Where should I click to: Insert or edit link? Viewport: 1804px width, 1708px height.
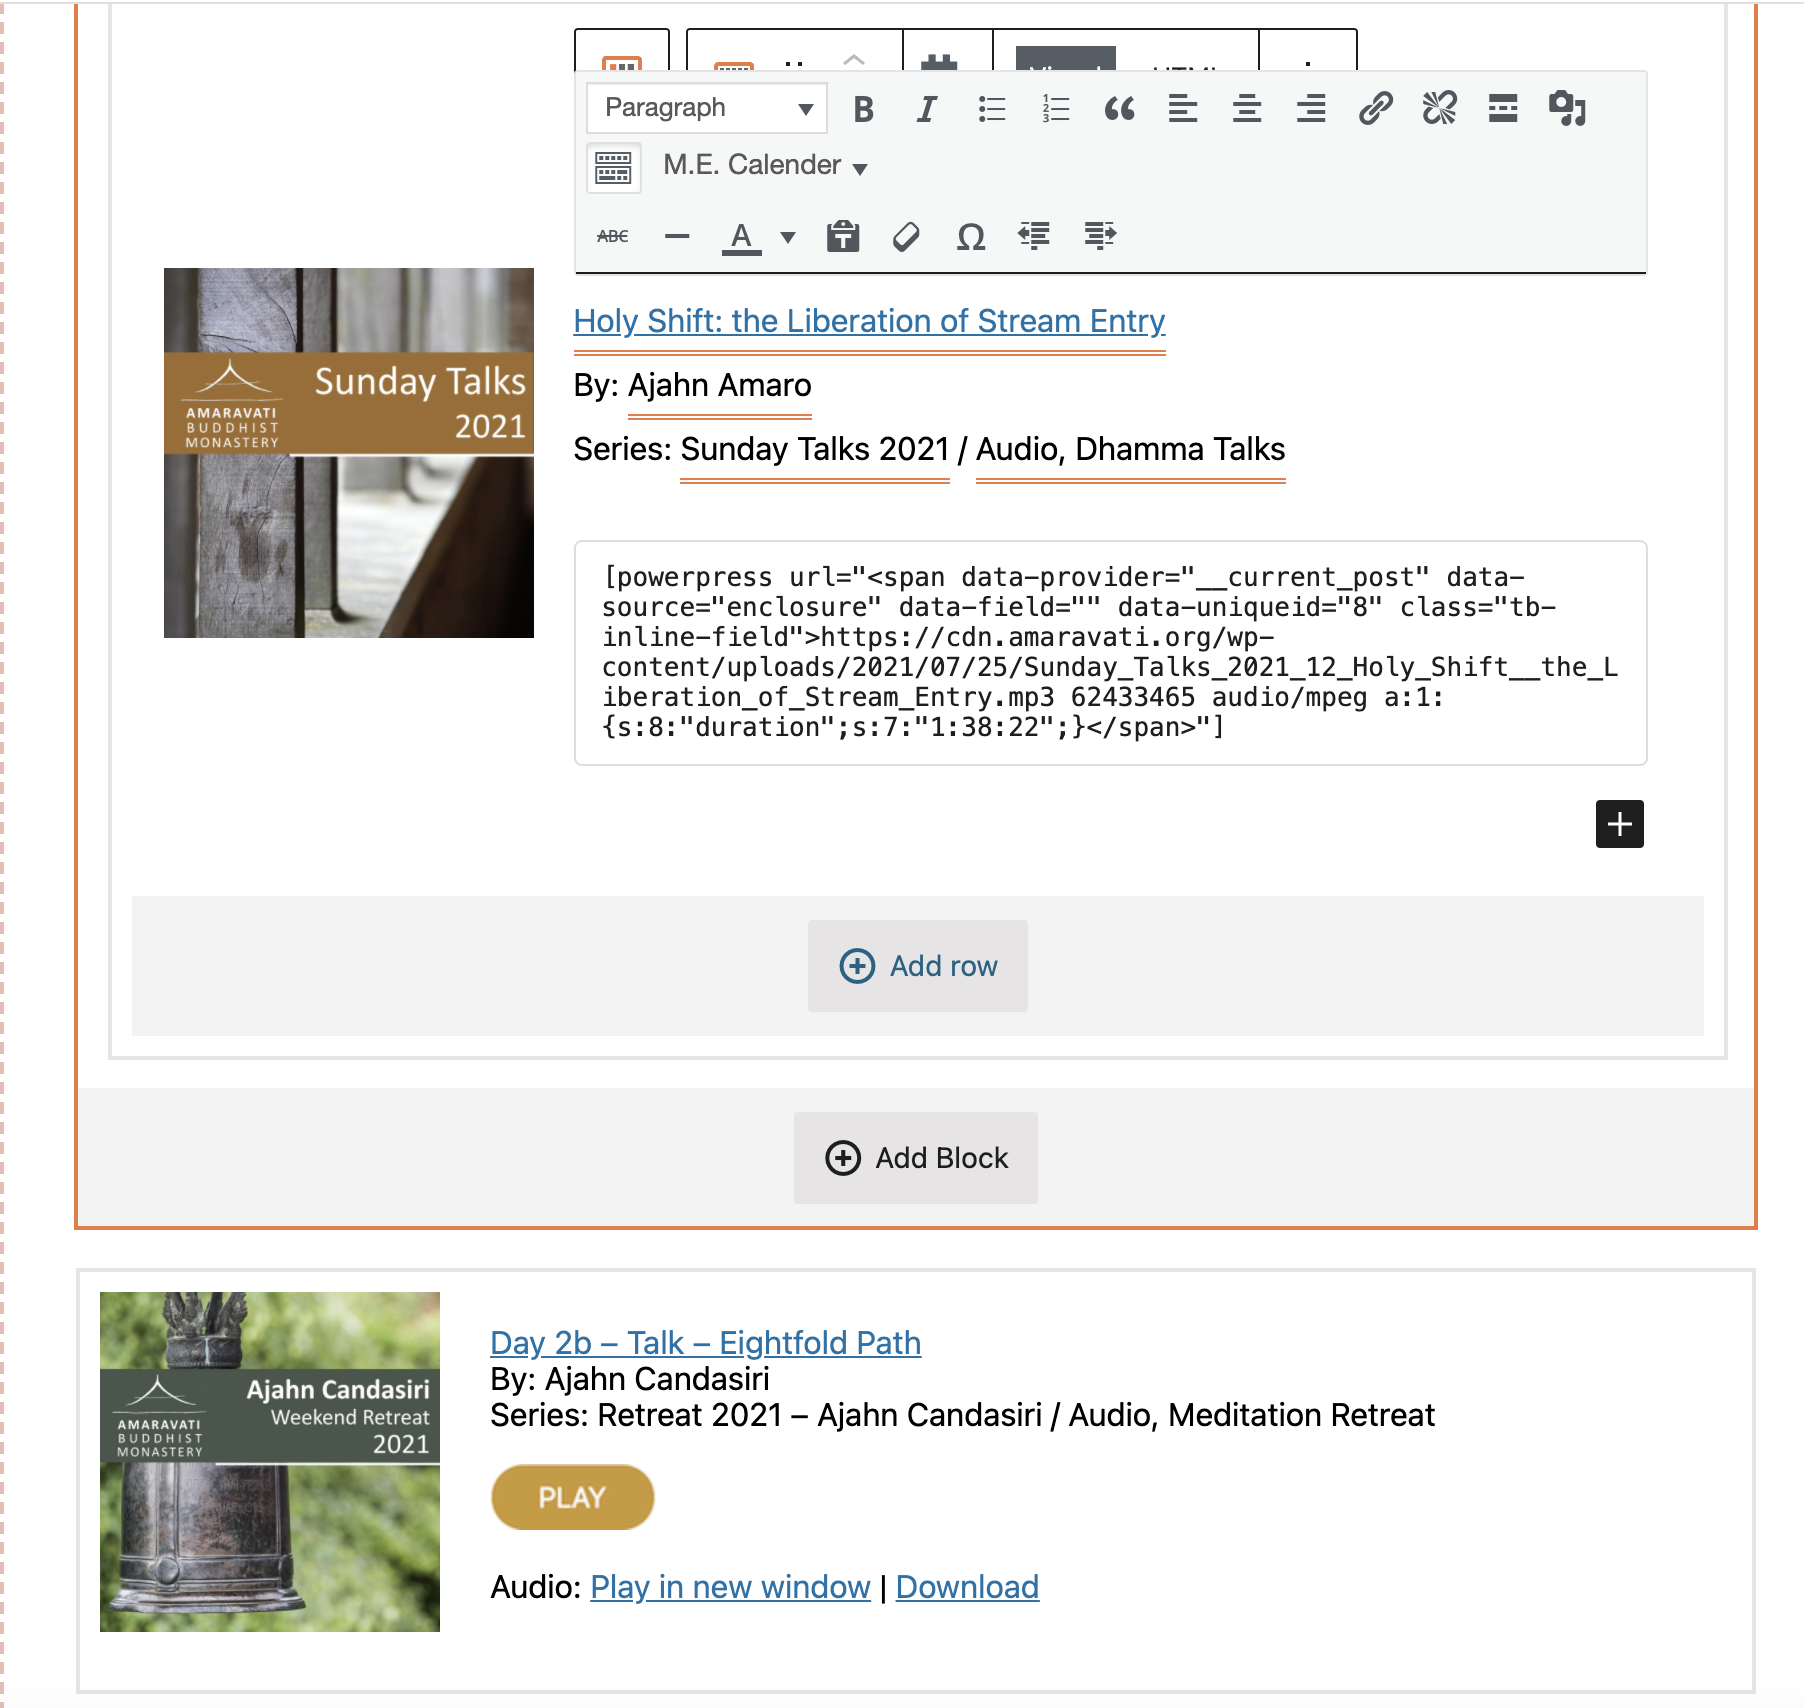coord(1375,108)
